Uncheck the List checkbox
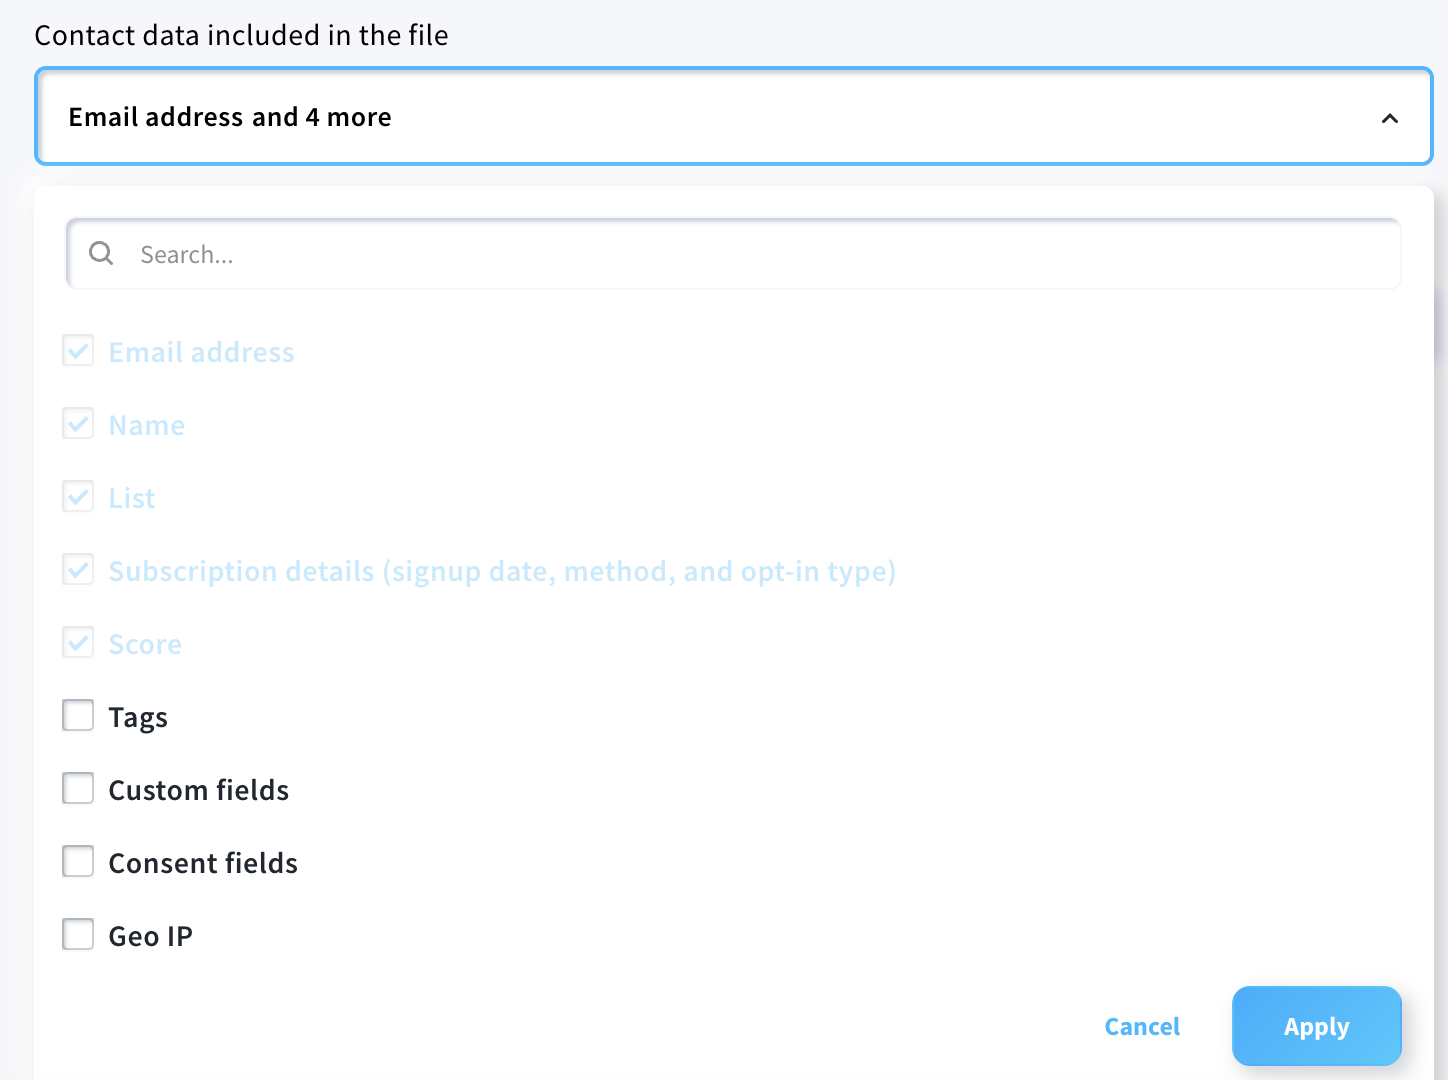 point(78,497)
